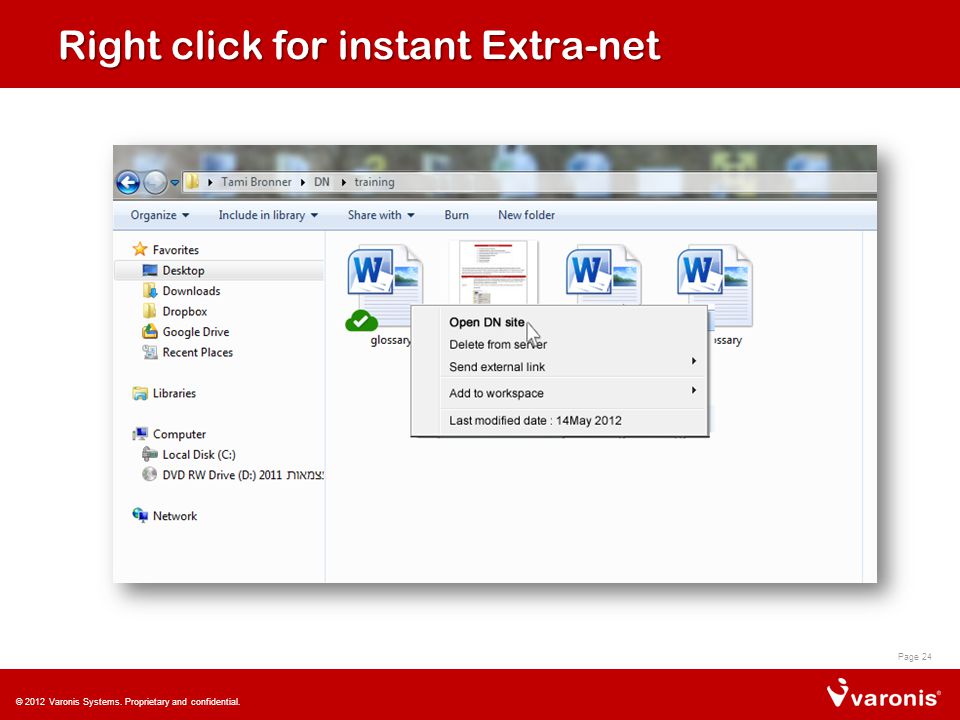Click the Varonis logo in footer
Image resolution: width=960 pixels, height=720 pixels.
point(883,694)
